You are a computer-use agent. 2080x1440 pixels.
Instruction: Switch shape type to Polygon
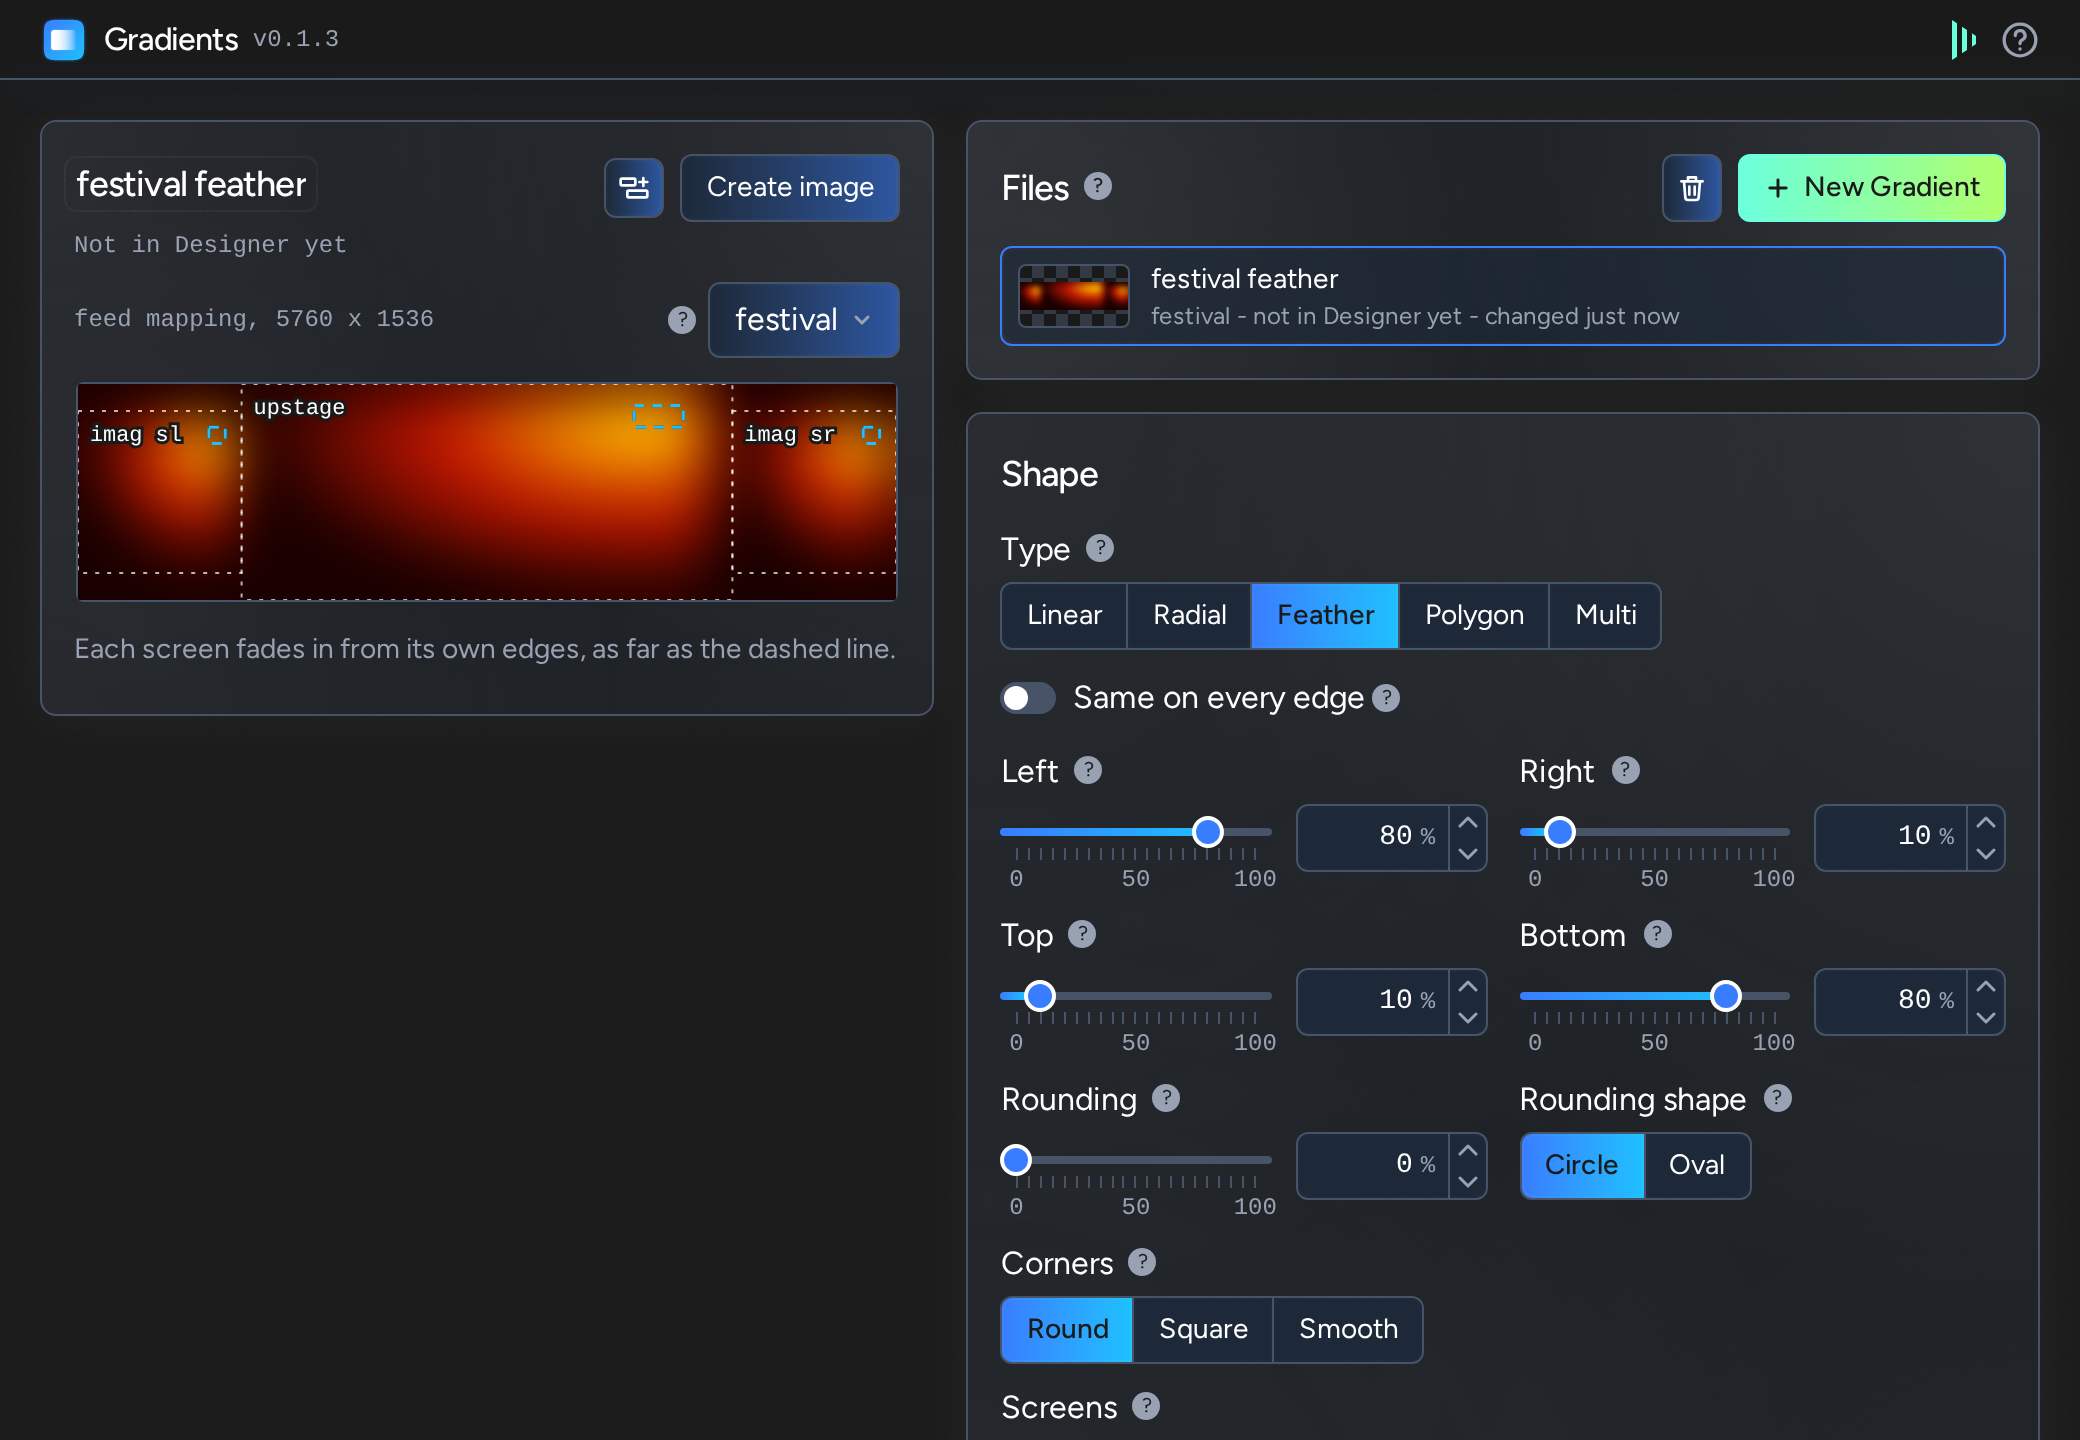(x=1474, y=615)
